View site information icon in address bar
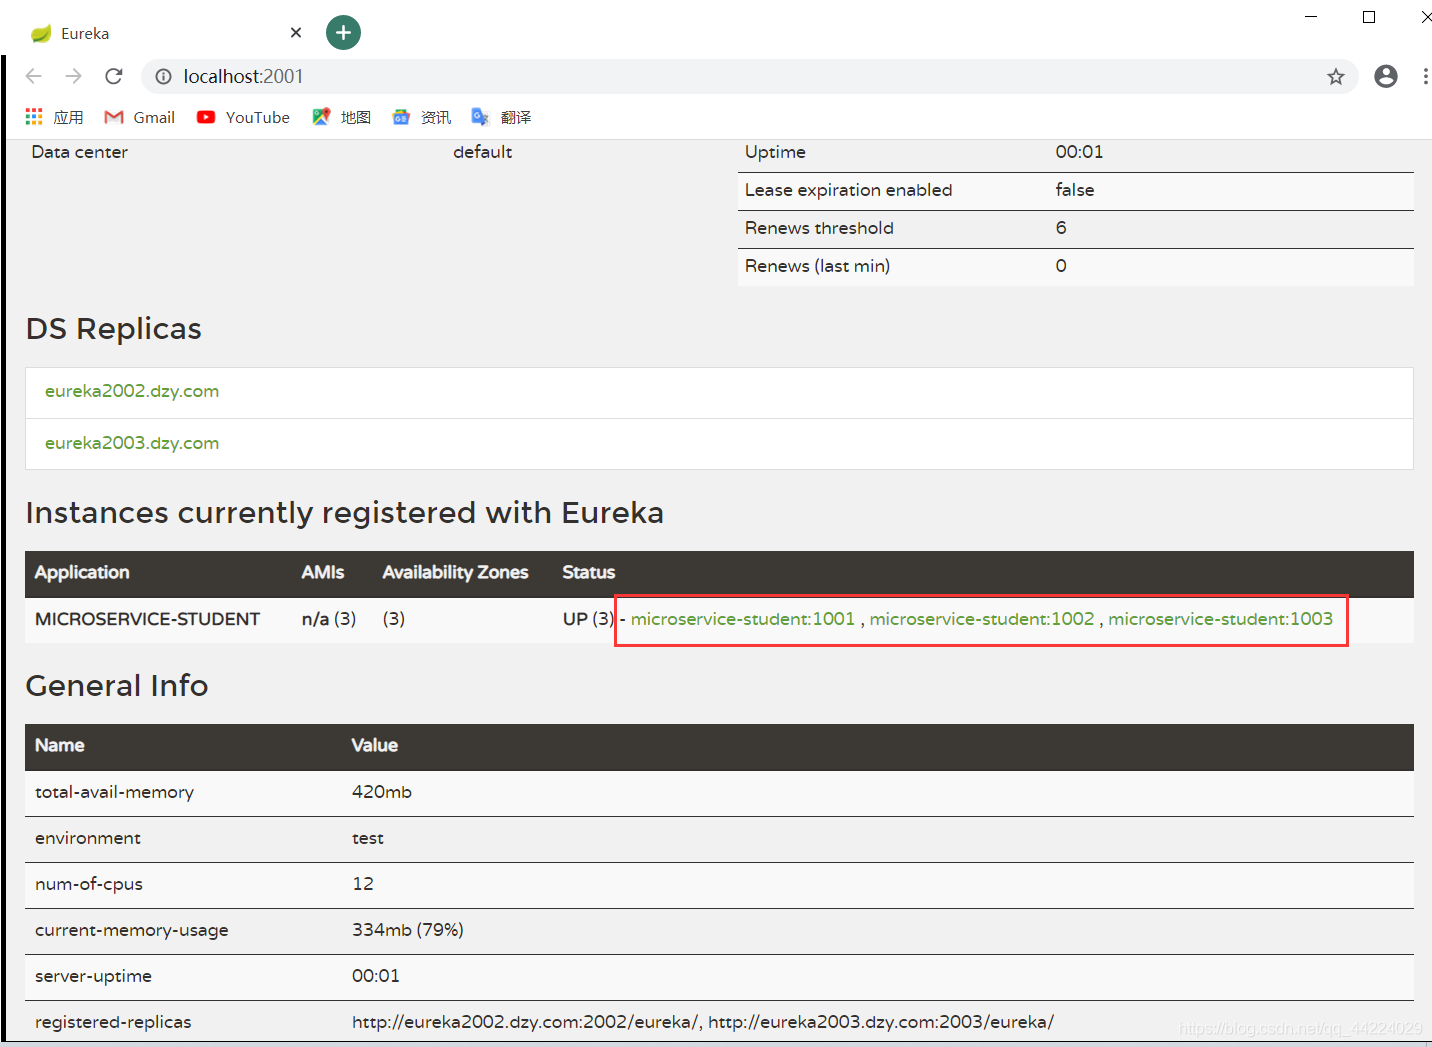The height and width of the screenshot is (1047, 1432). pyautogui.click(x=163, y=77)
